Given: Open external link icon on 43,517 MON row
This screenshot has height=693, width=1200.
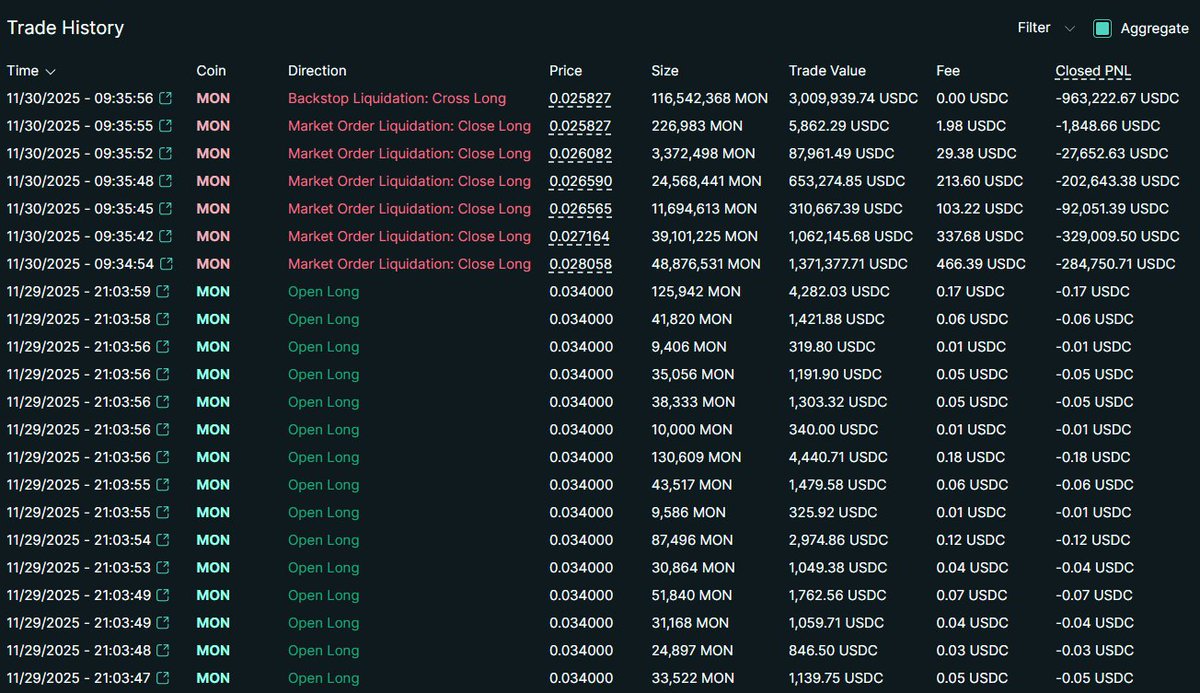Looking at the screenshot, I should coord(163,484).
